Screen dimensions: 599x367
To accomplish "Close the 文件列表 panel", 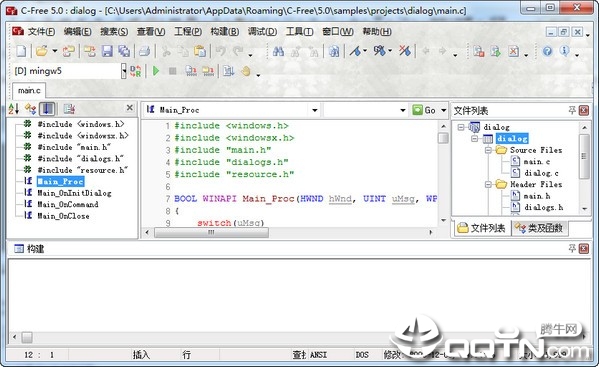I will [584, 110].
